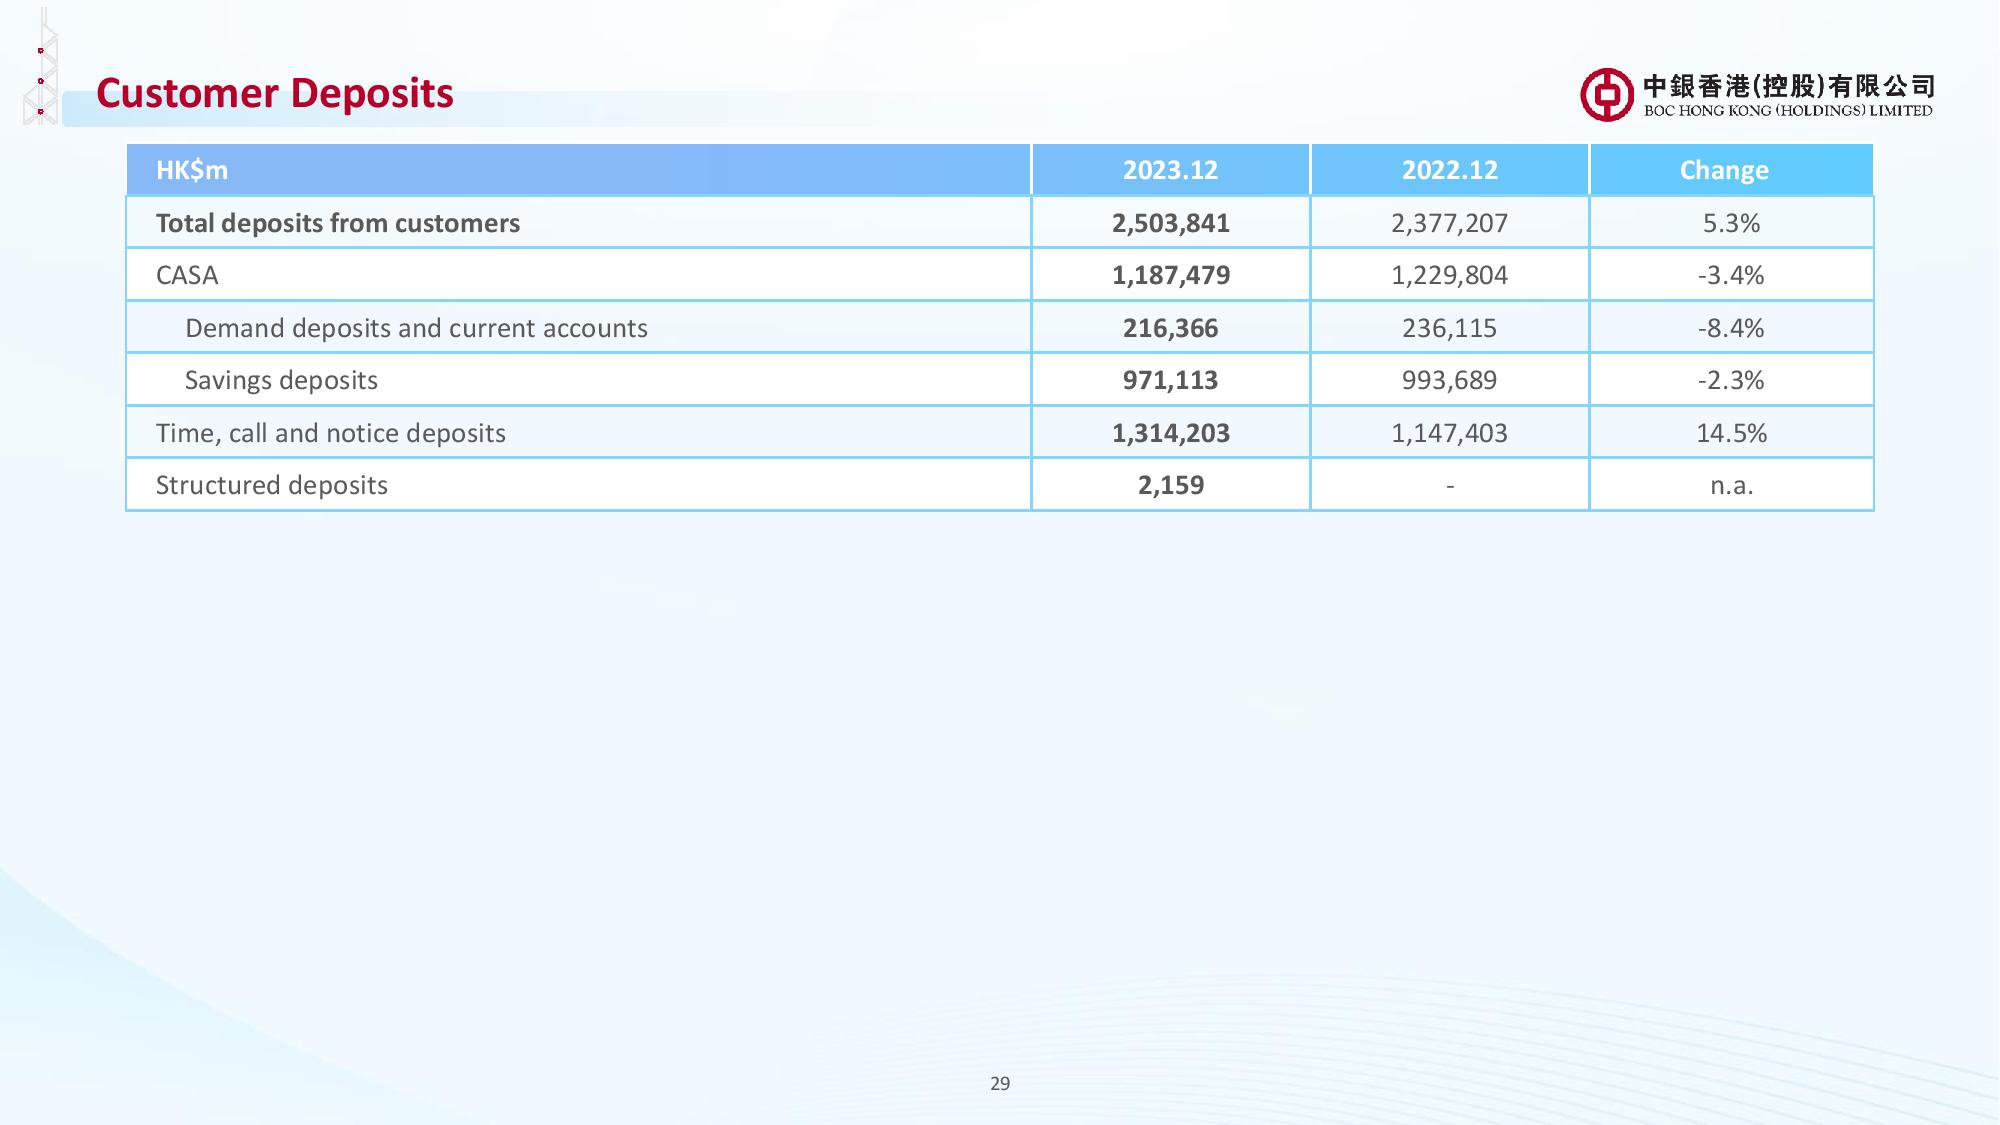Select the value 216,366
2000x1125 pixels.
coord(1170,328)
